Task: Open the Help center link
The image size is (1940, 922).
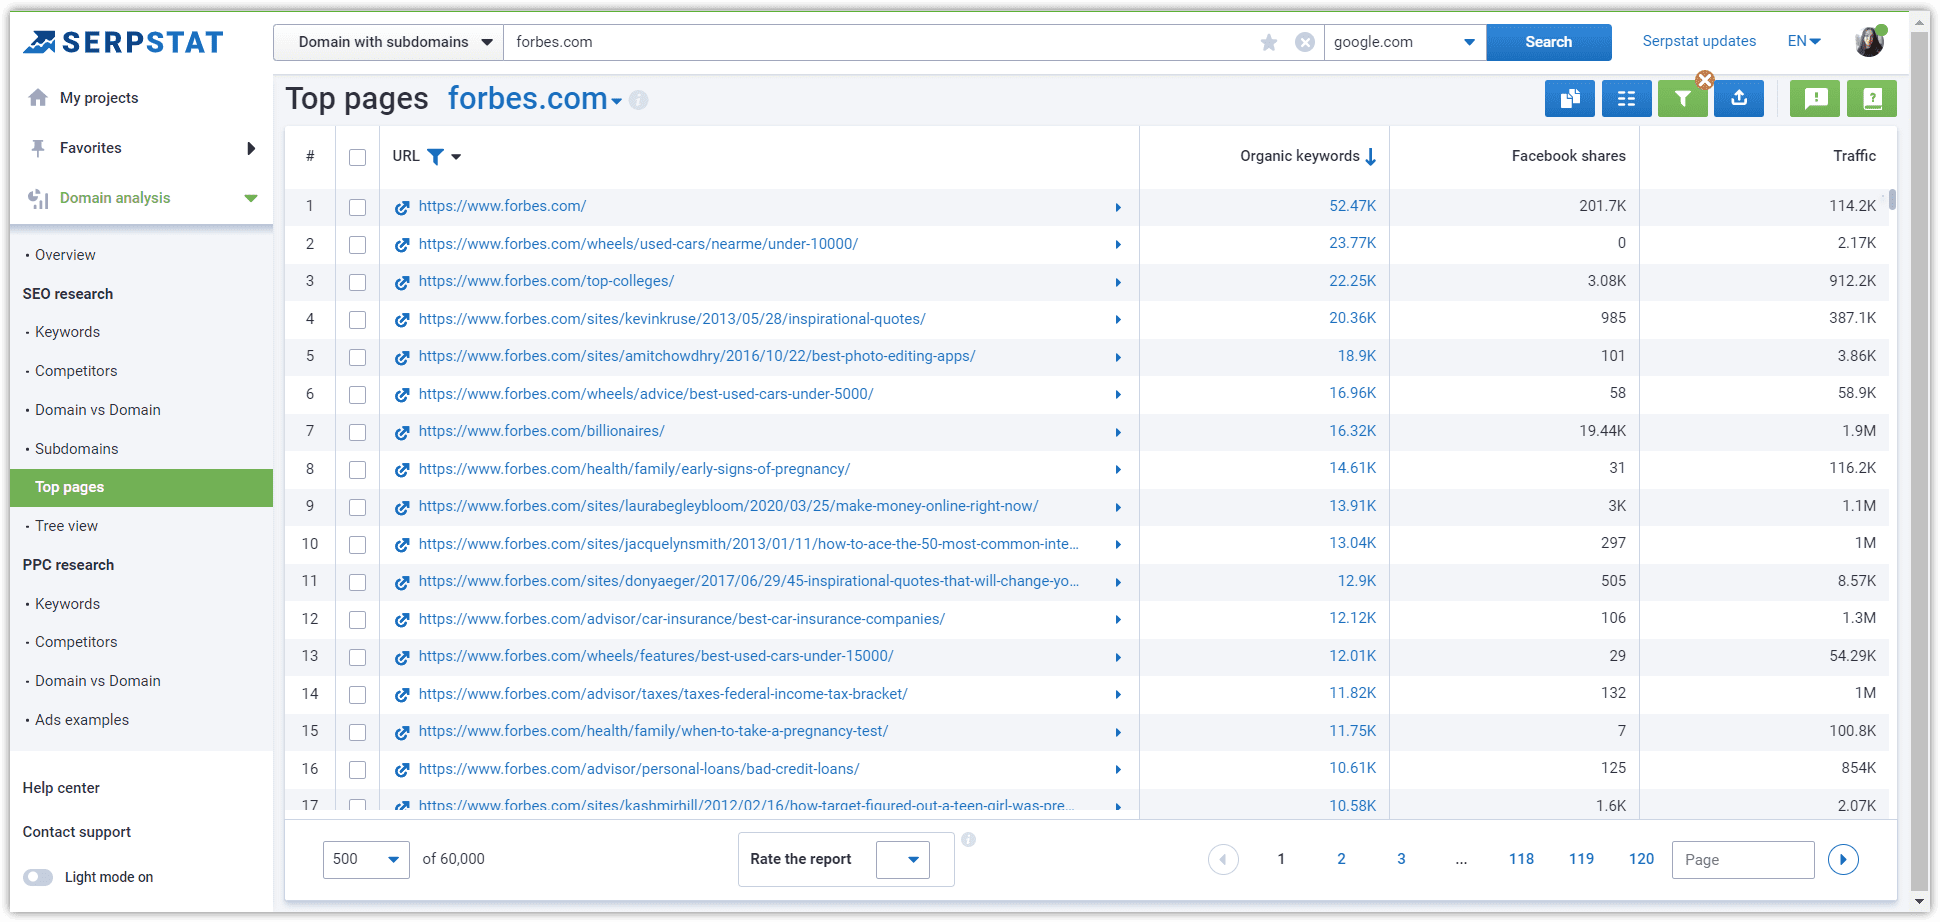Action: click(x=61, y=788)
